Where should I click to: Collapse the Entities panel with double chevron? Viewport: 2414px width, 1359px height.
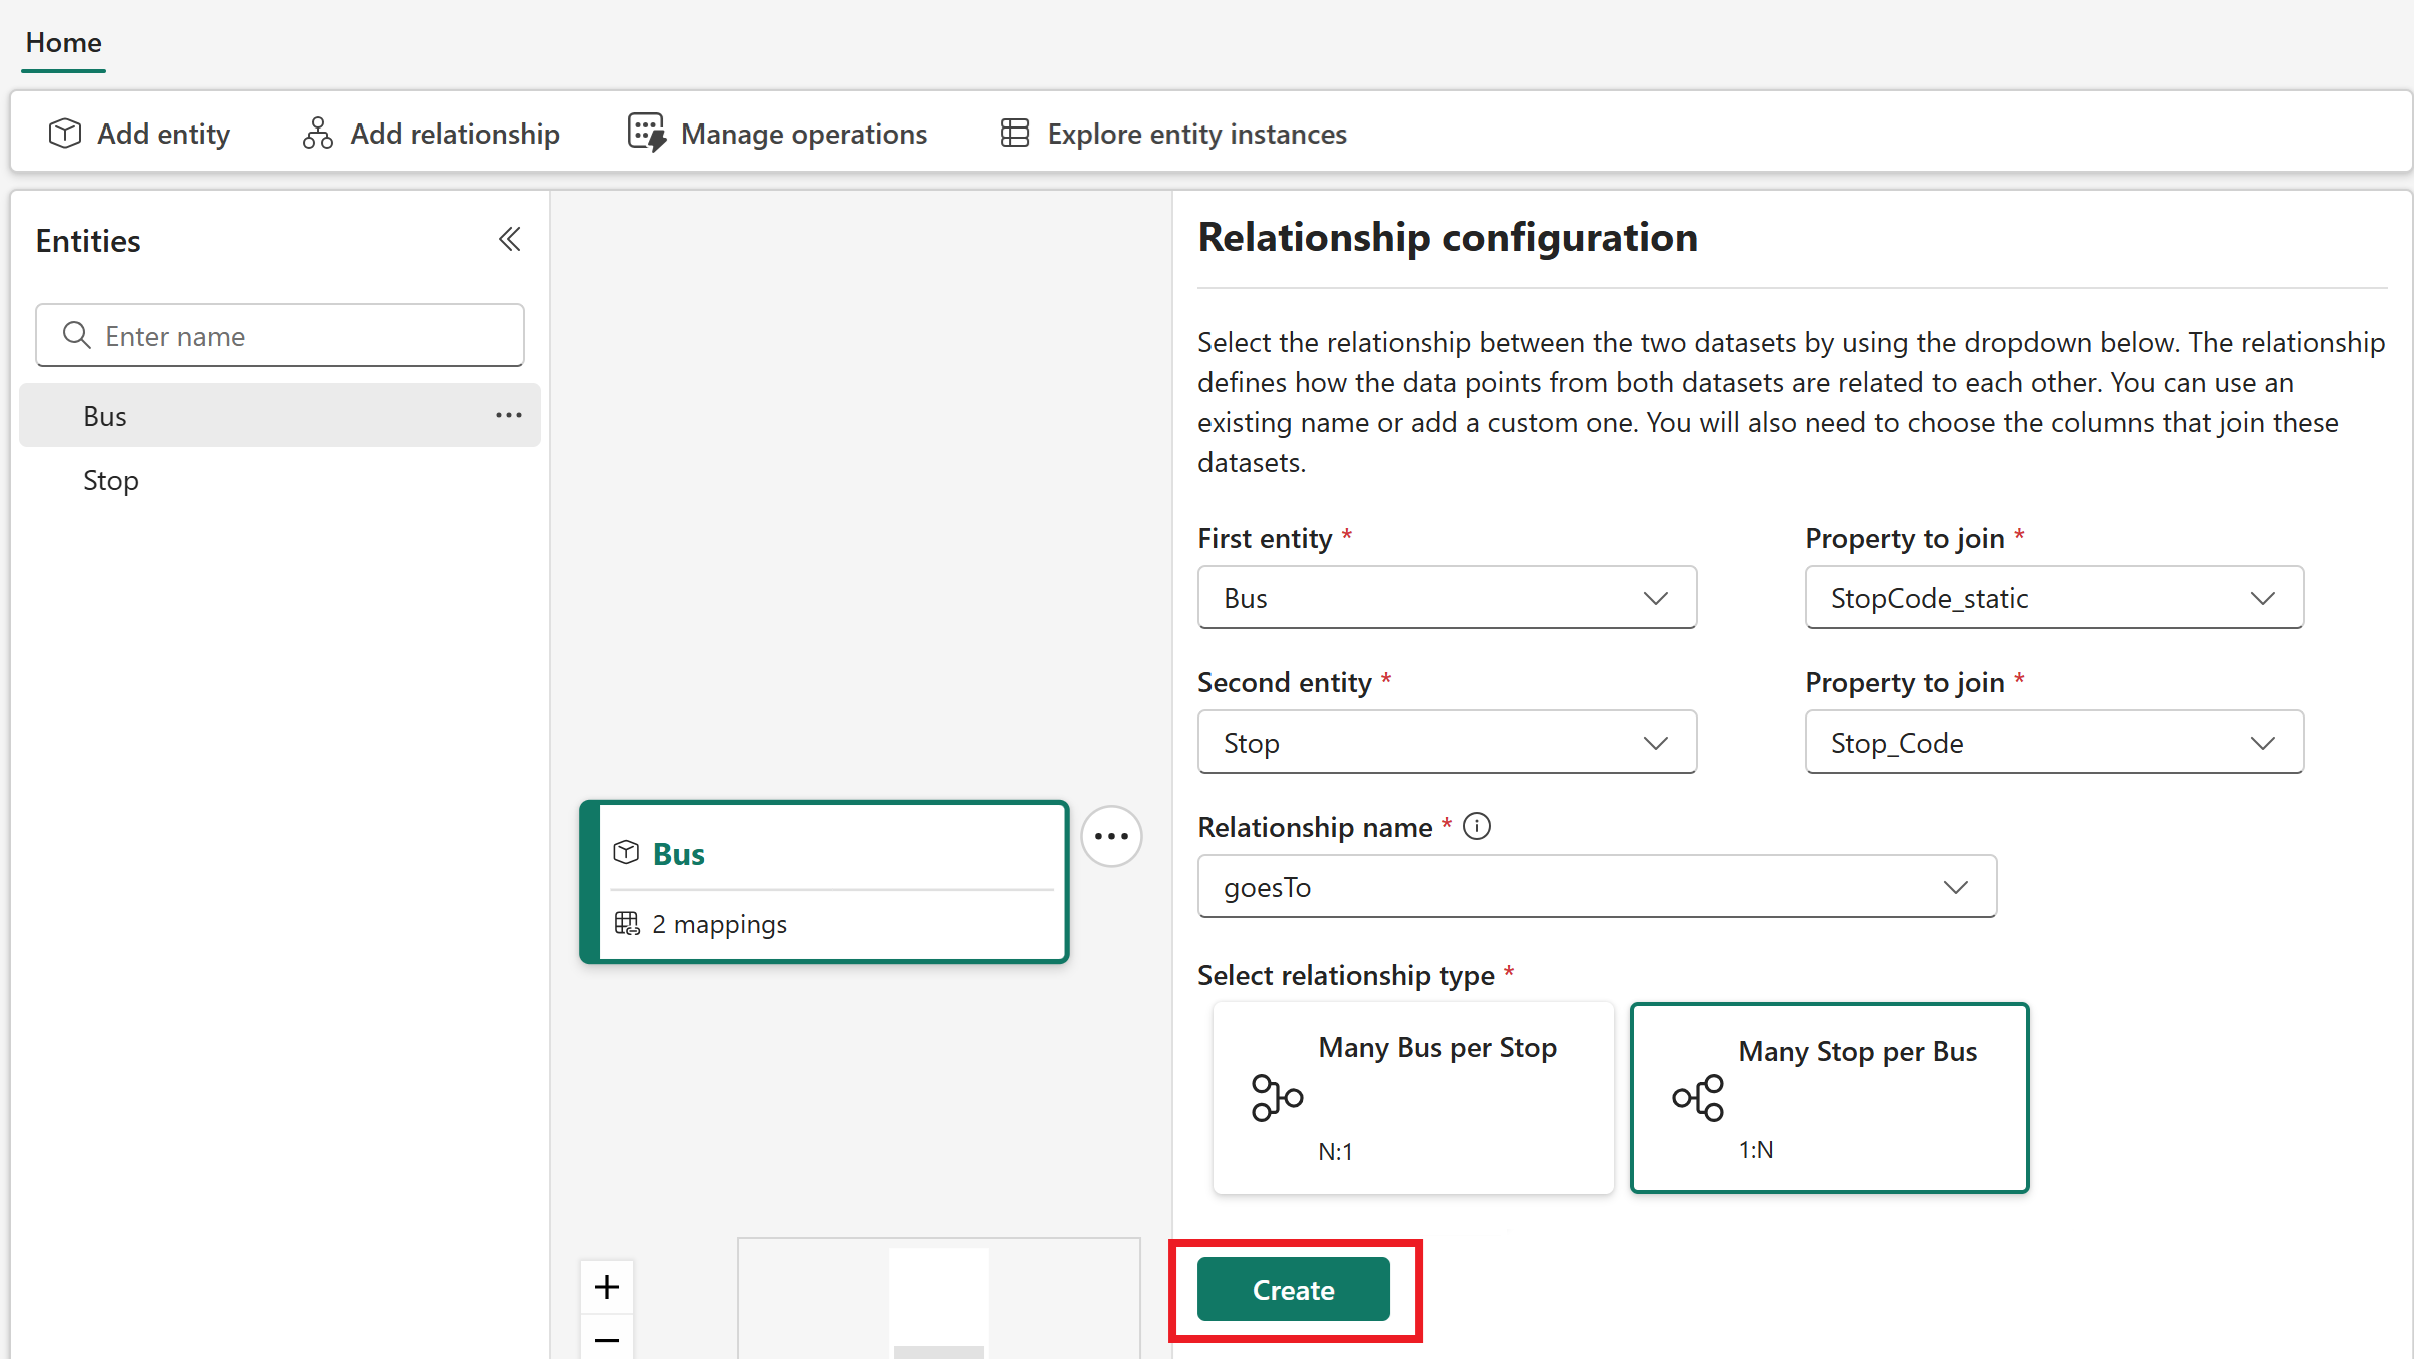pos(510,240)
